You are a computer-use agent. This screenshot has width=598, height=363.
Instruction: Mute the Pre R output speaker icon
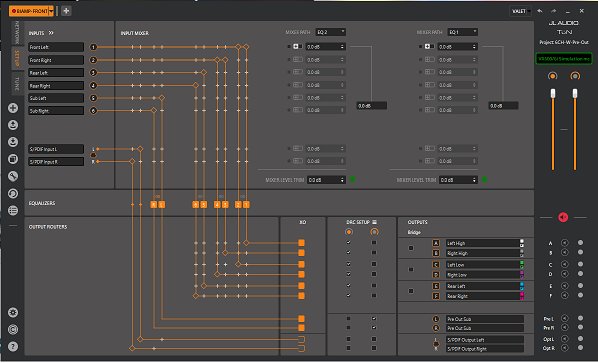click(x=564, y=328)
